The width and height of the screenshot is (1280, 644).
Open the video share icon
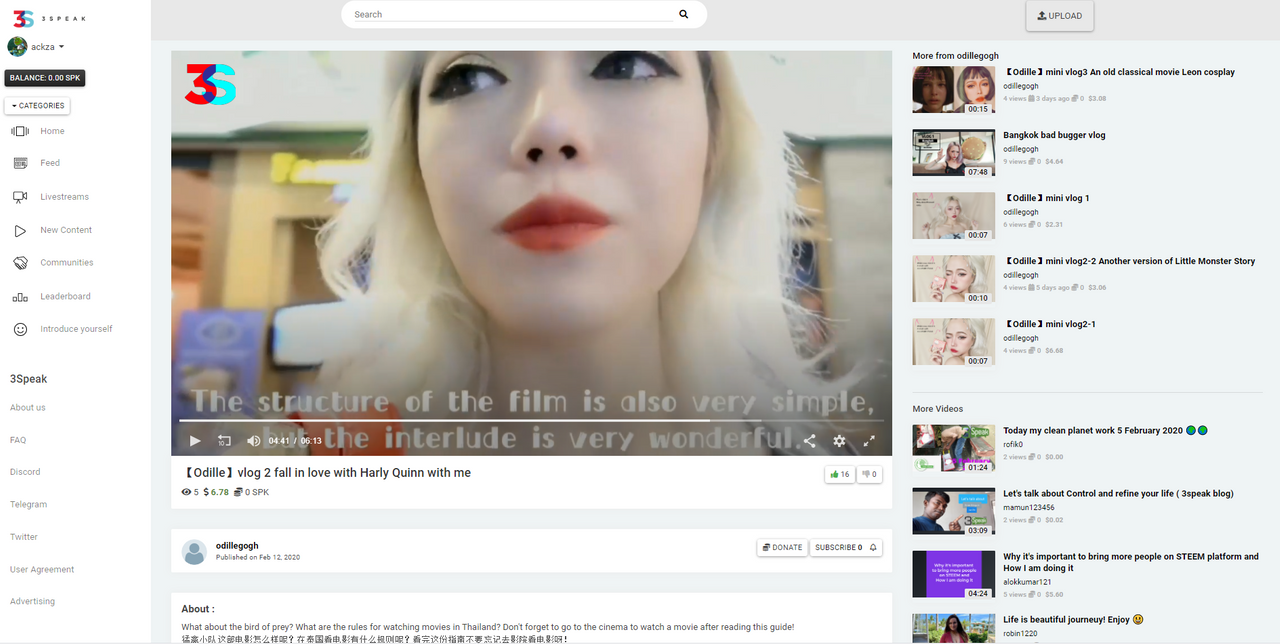(810, 441)
